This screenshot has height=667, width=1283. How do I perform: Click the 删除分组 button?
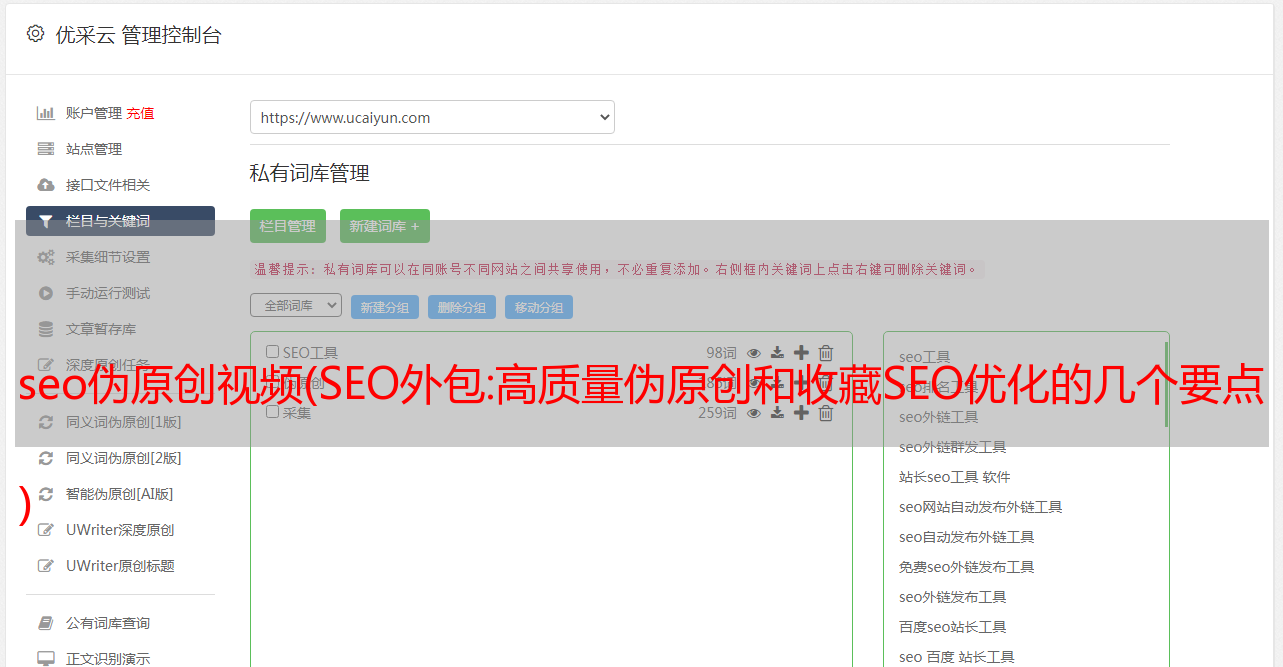462,307
